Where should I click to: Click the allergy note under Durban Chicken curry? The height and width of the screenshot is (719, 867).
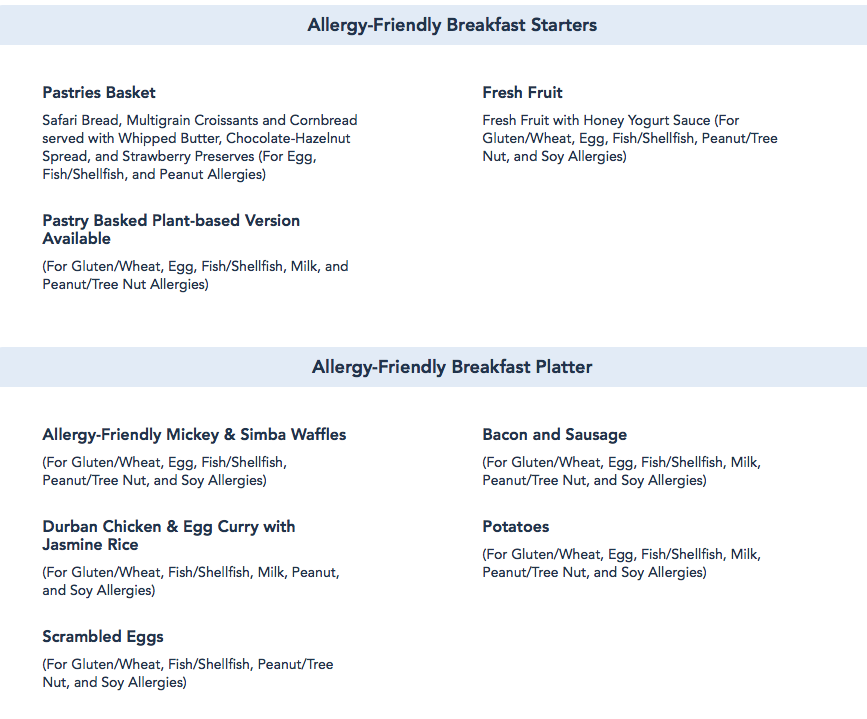tap(190, 581)
